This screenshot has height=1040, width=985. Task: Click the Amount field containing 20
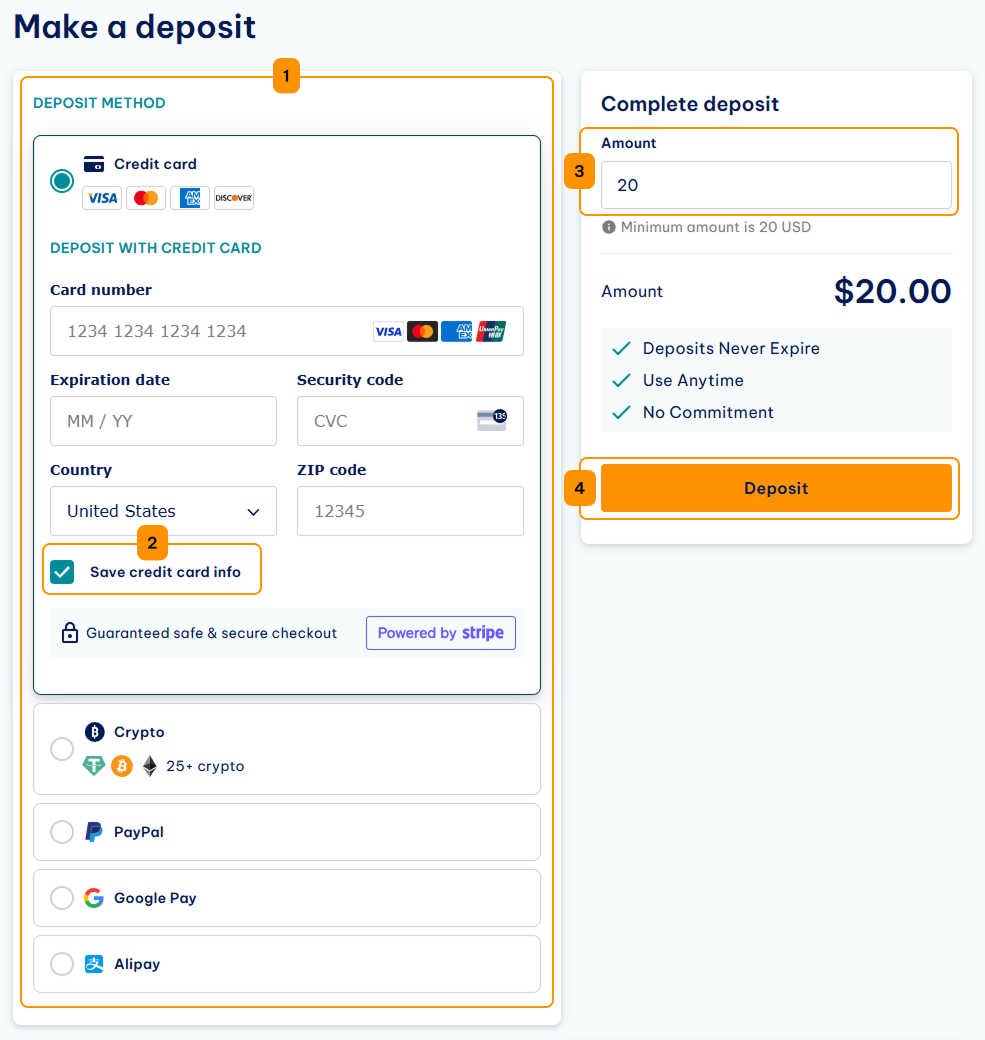(x=776, y=185)
